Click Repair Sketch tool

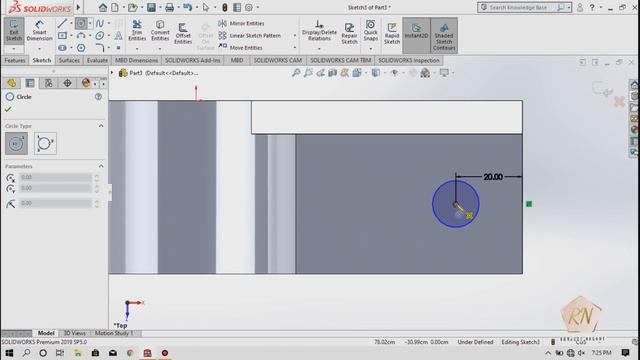click(349, 33)
